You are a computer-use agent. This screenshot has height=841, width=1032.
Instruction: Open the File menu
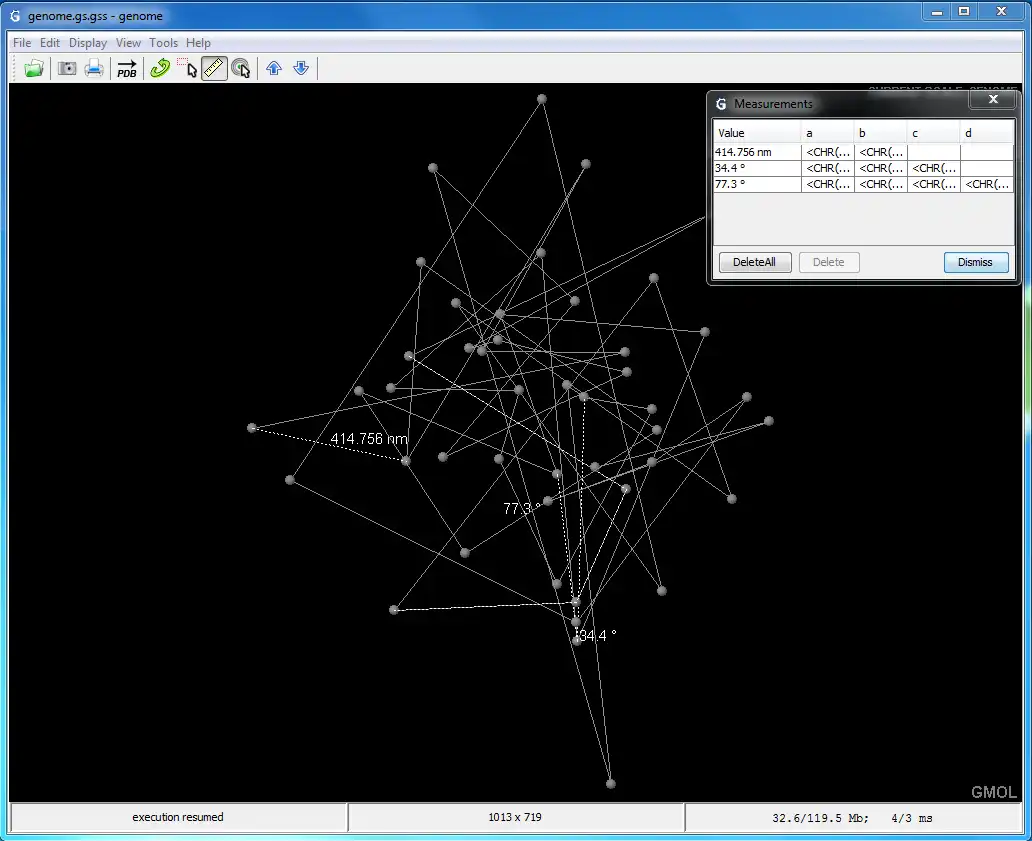click(22, 43)
